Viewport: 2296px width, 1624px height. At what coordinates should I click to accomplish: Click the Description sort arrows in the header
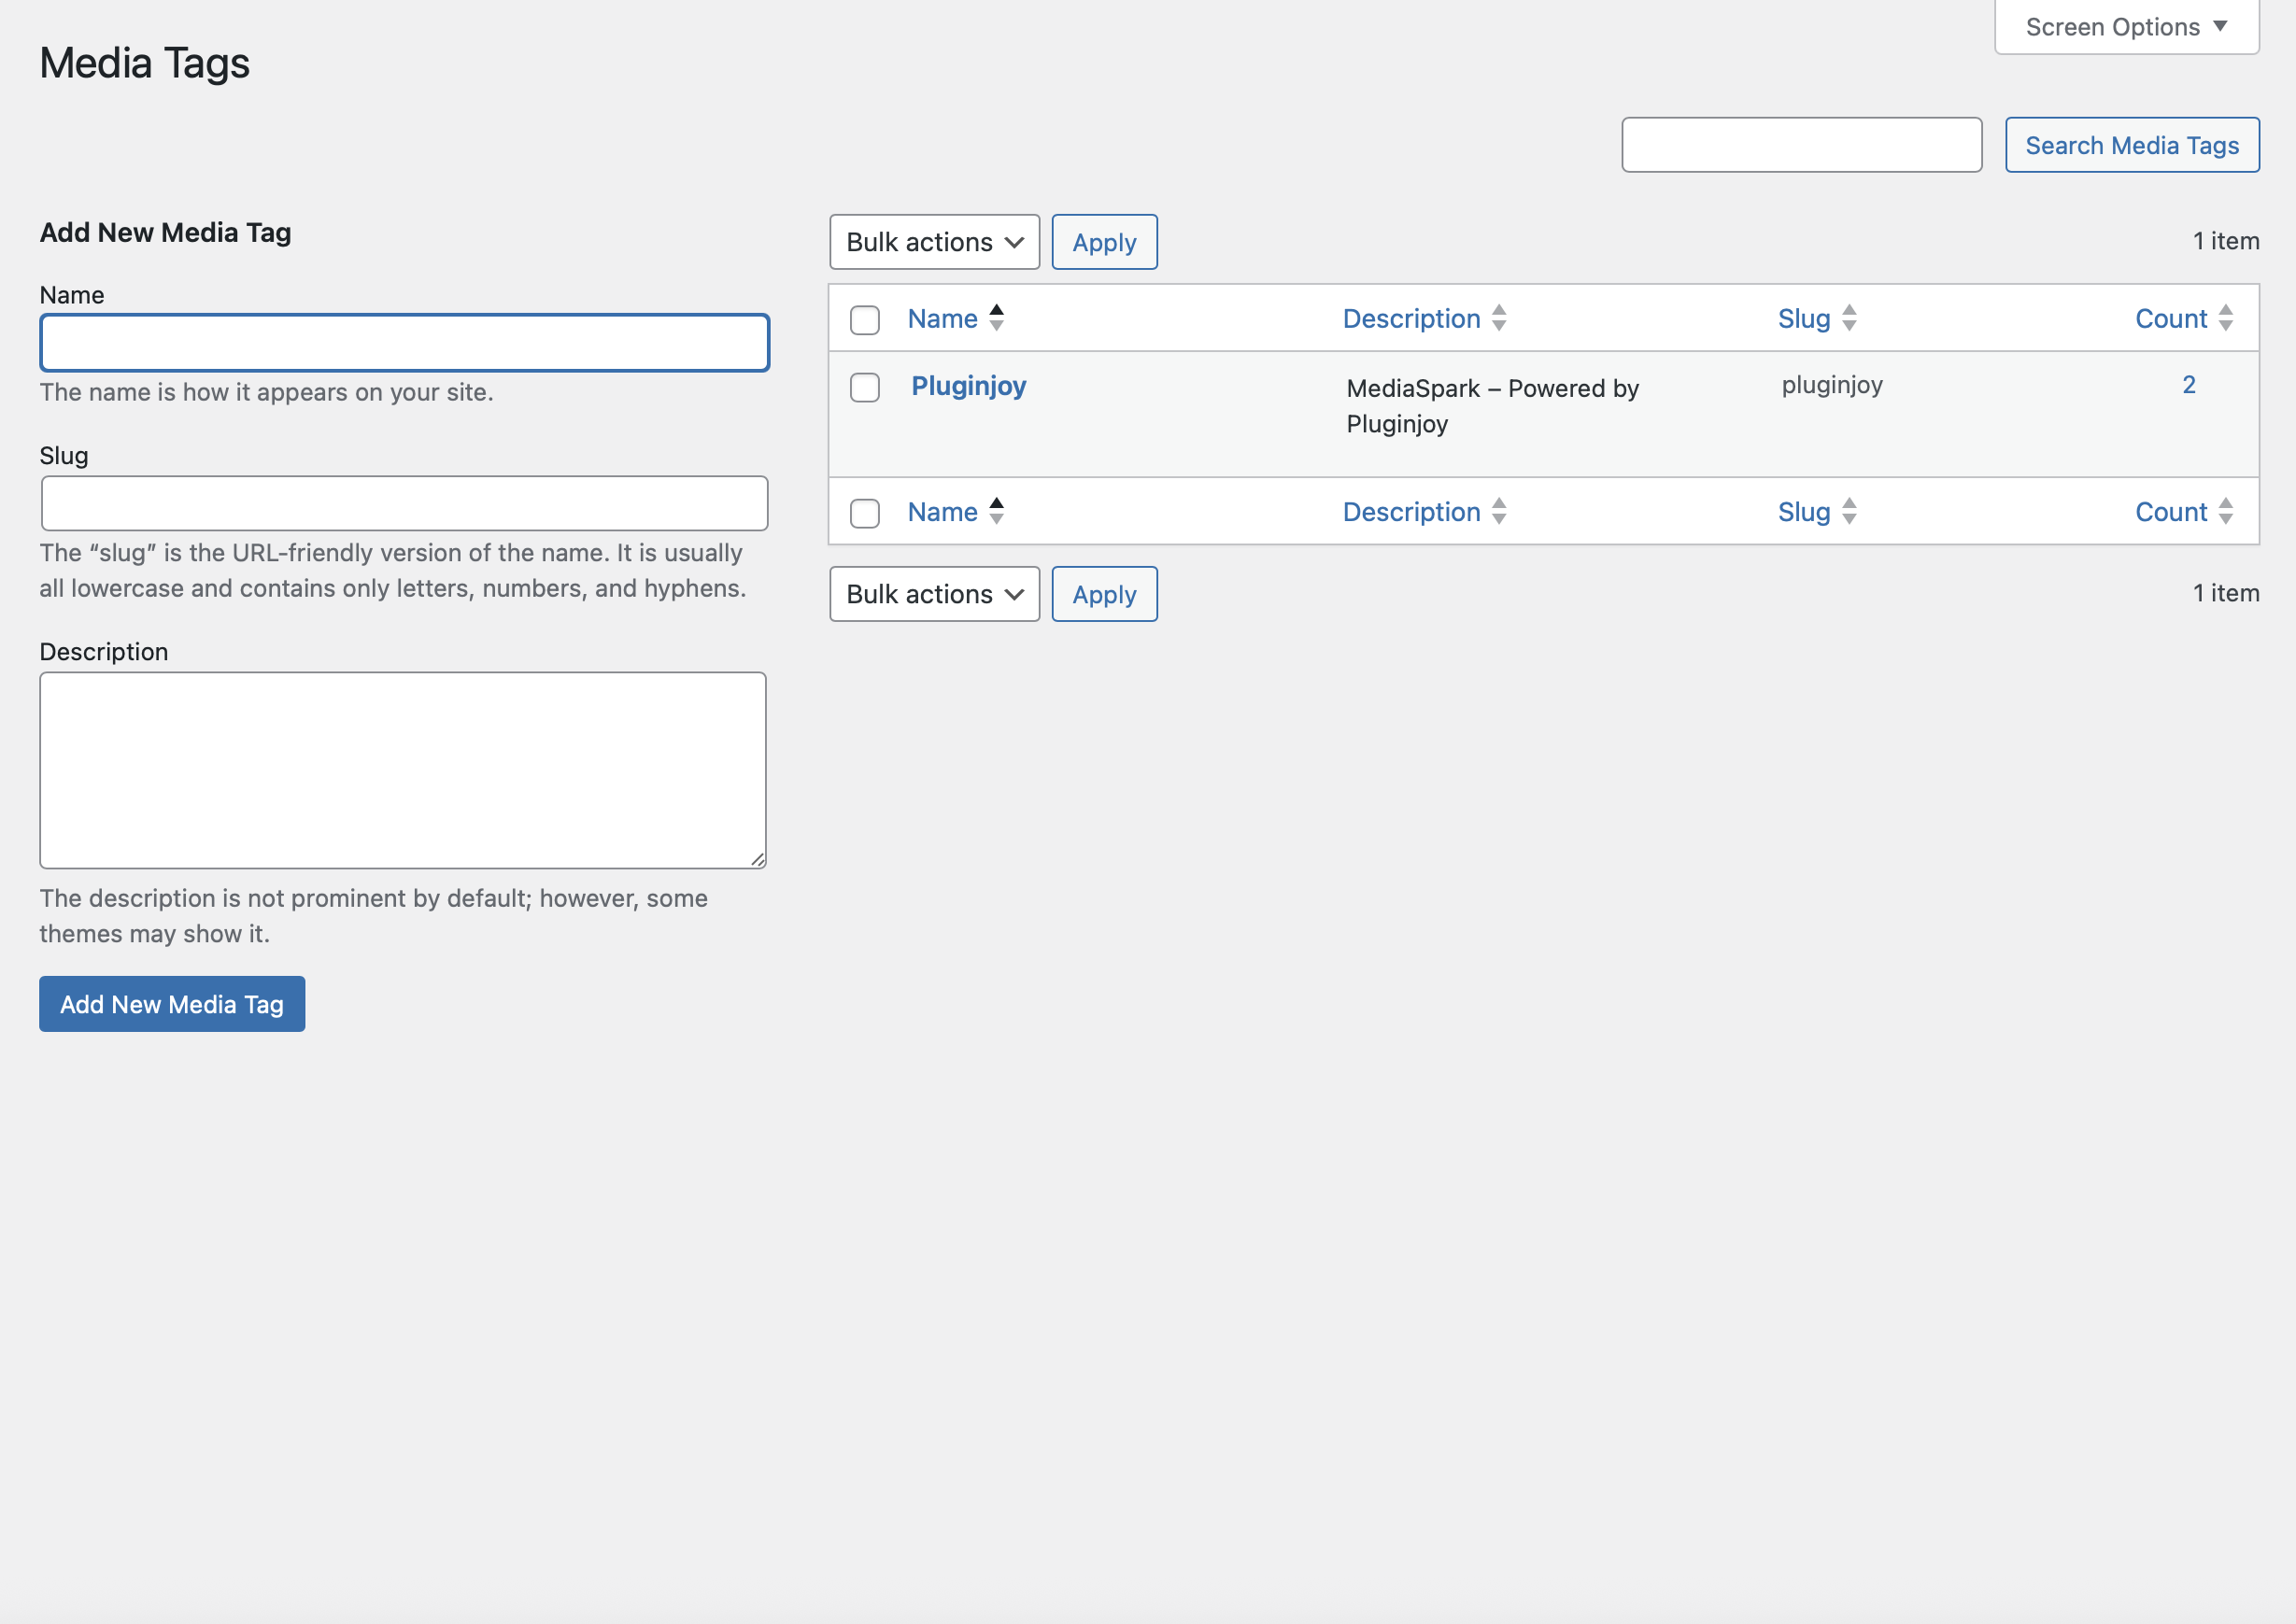[x=1498, y=318]
